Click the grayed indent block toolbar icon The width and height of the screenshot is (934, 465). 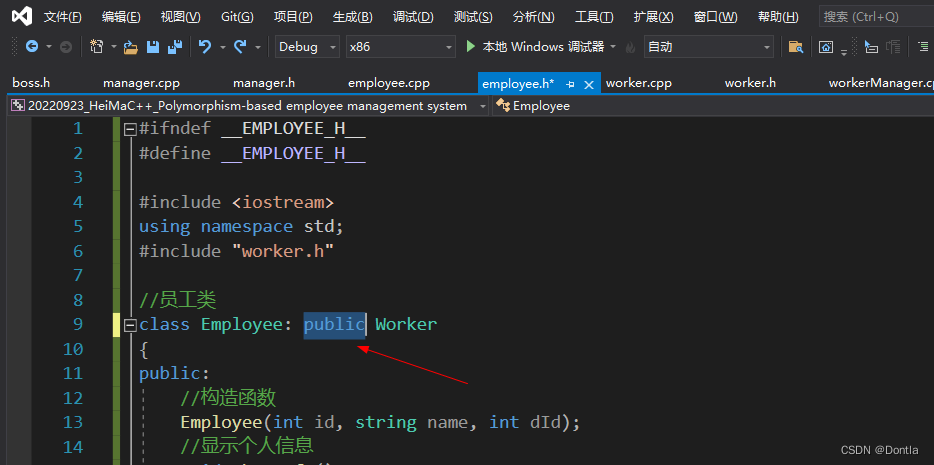(x=893, y=46)
